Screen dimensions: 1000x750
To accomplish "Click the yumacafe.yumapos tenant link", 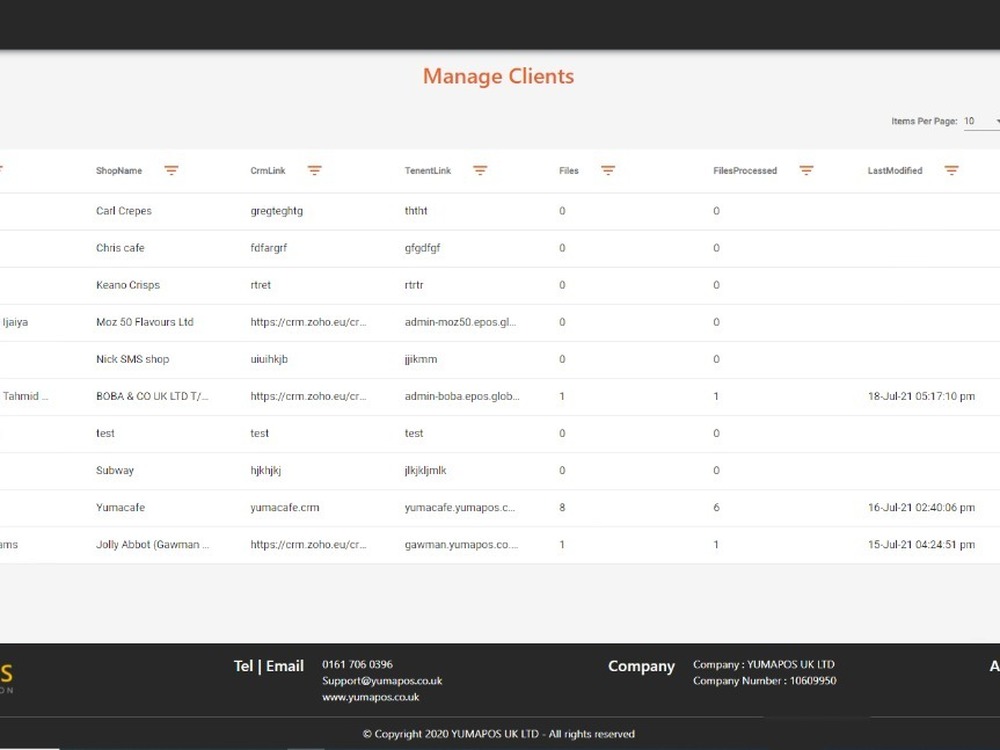I will 460,507.
